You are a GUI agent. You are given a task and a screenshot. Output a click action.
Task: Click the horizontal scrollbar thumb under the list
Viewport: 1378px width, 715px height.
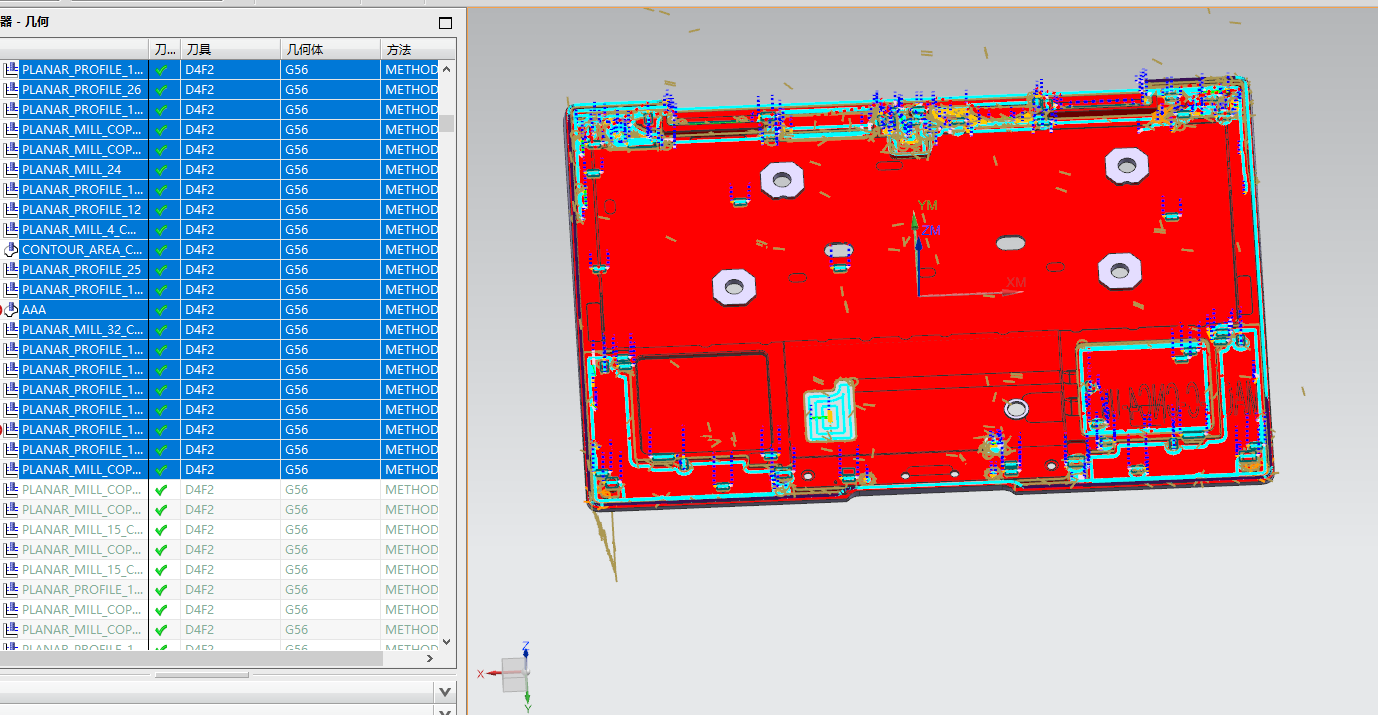[x=191, y=659]
